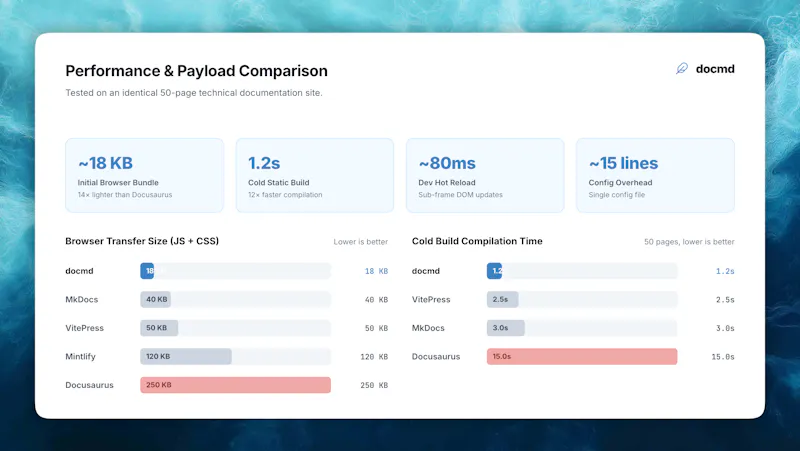Click the blue '1.2s' value at row end
Image resolution: width=800 pixels, height=451 pixels.
pyautogui.click(x=725, y=271)
